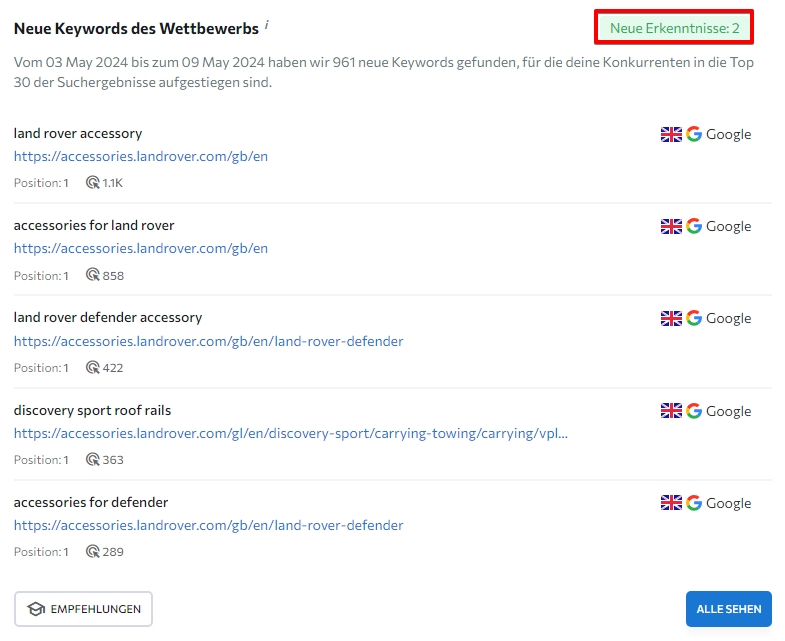Click UK flag in 'land rover accessory' row

click(671, 134)
